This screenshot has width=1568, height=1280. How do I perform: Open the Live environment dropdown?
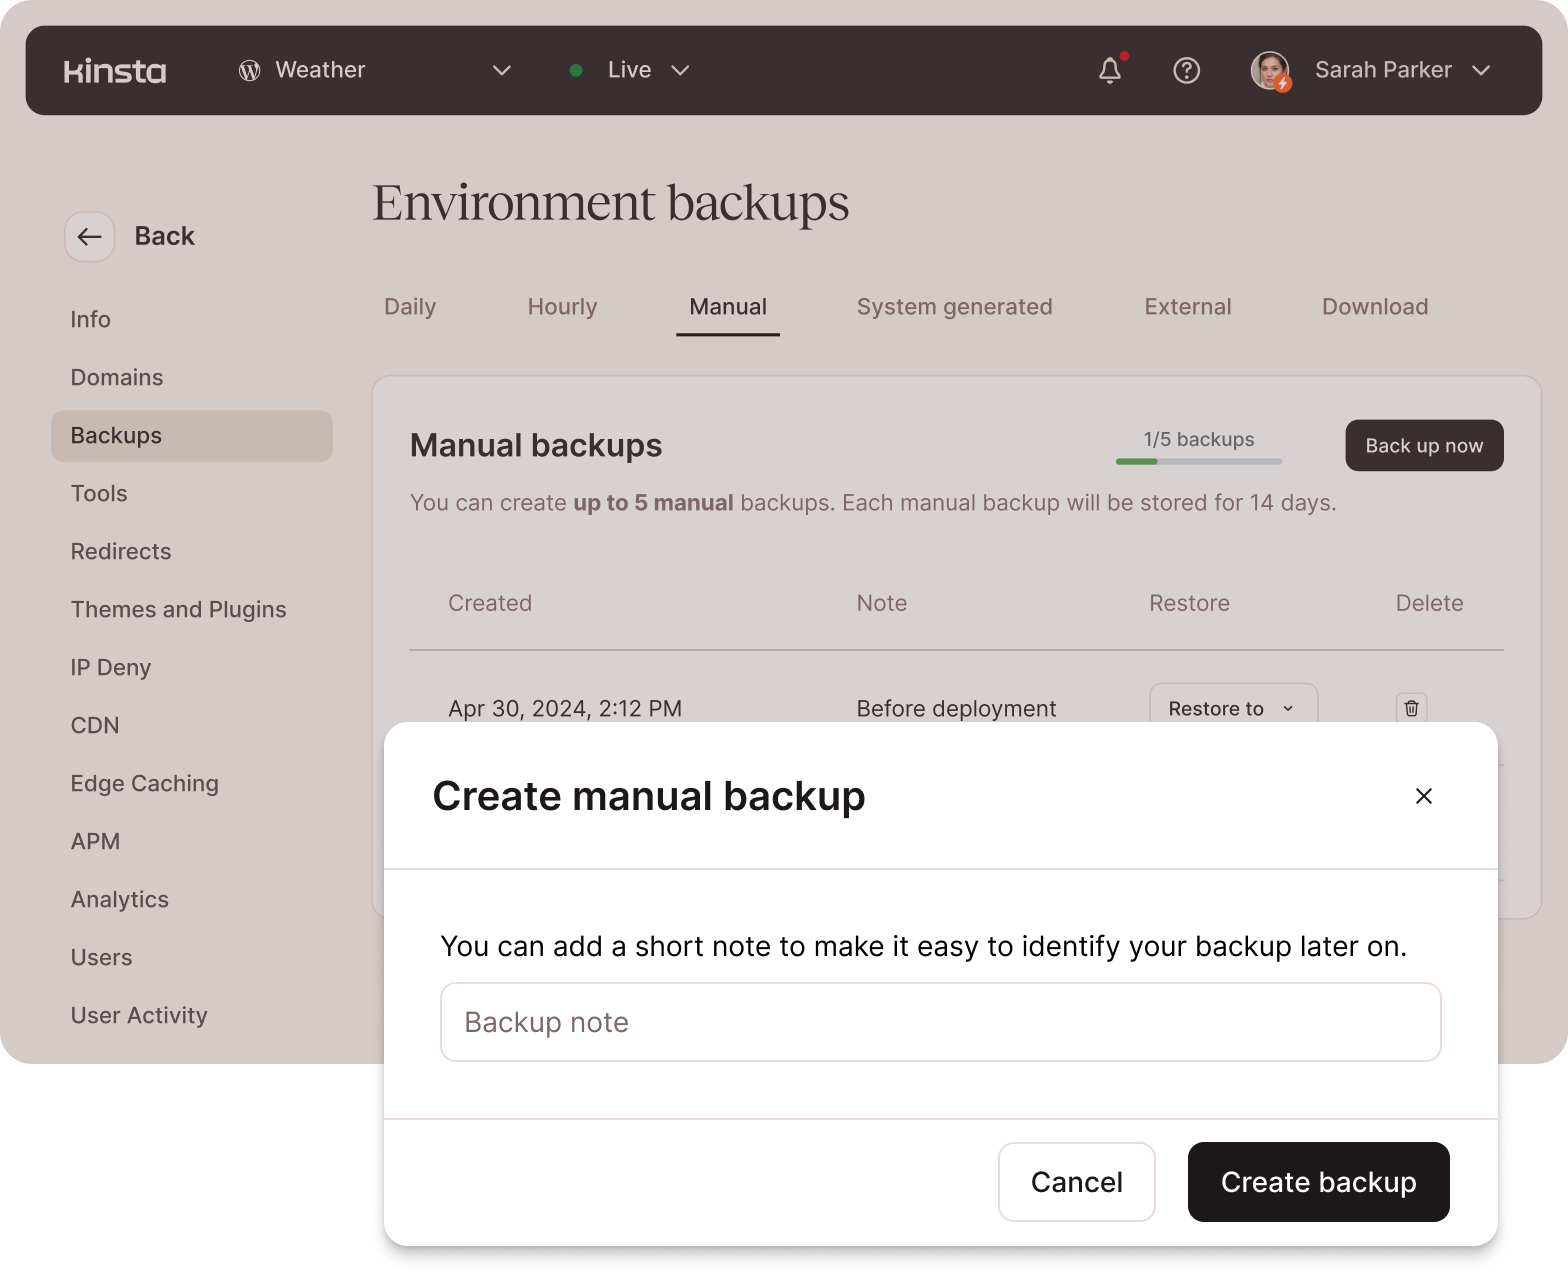click(x=680, y=70)
